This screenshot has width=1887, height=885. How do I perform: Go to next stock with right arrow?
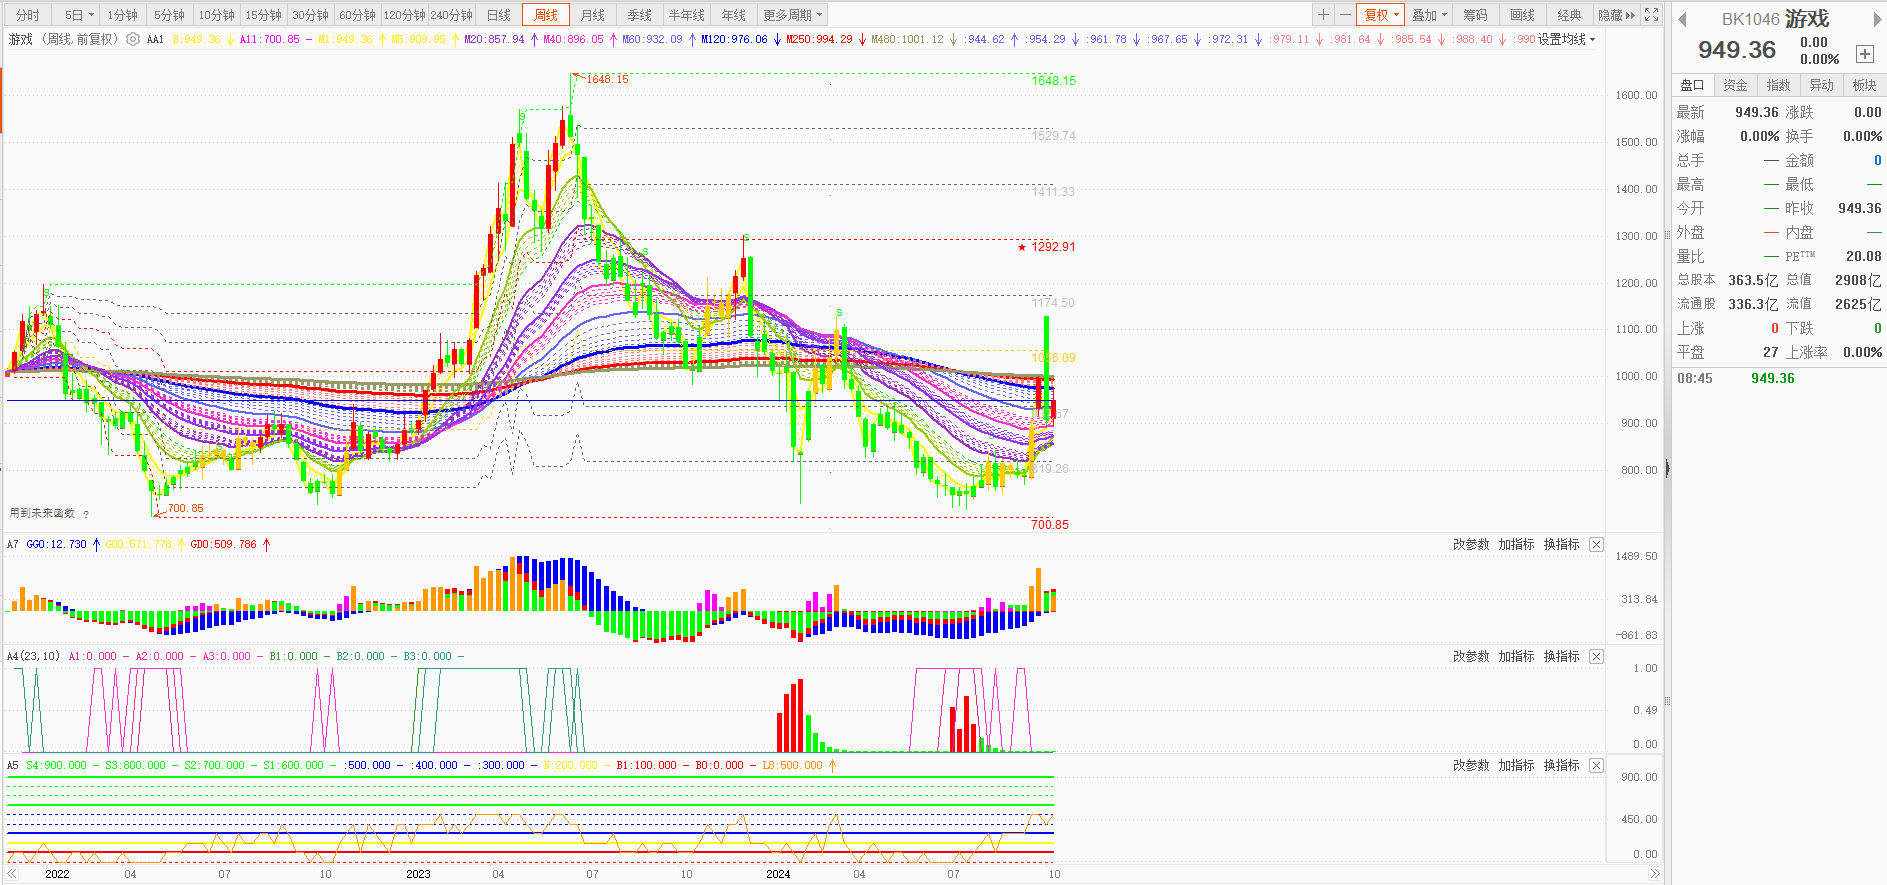pyautogui.click(x=1877, y=19)
